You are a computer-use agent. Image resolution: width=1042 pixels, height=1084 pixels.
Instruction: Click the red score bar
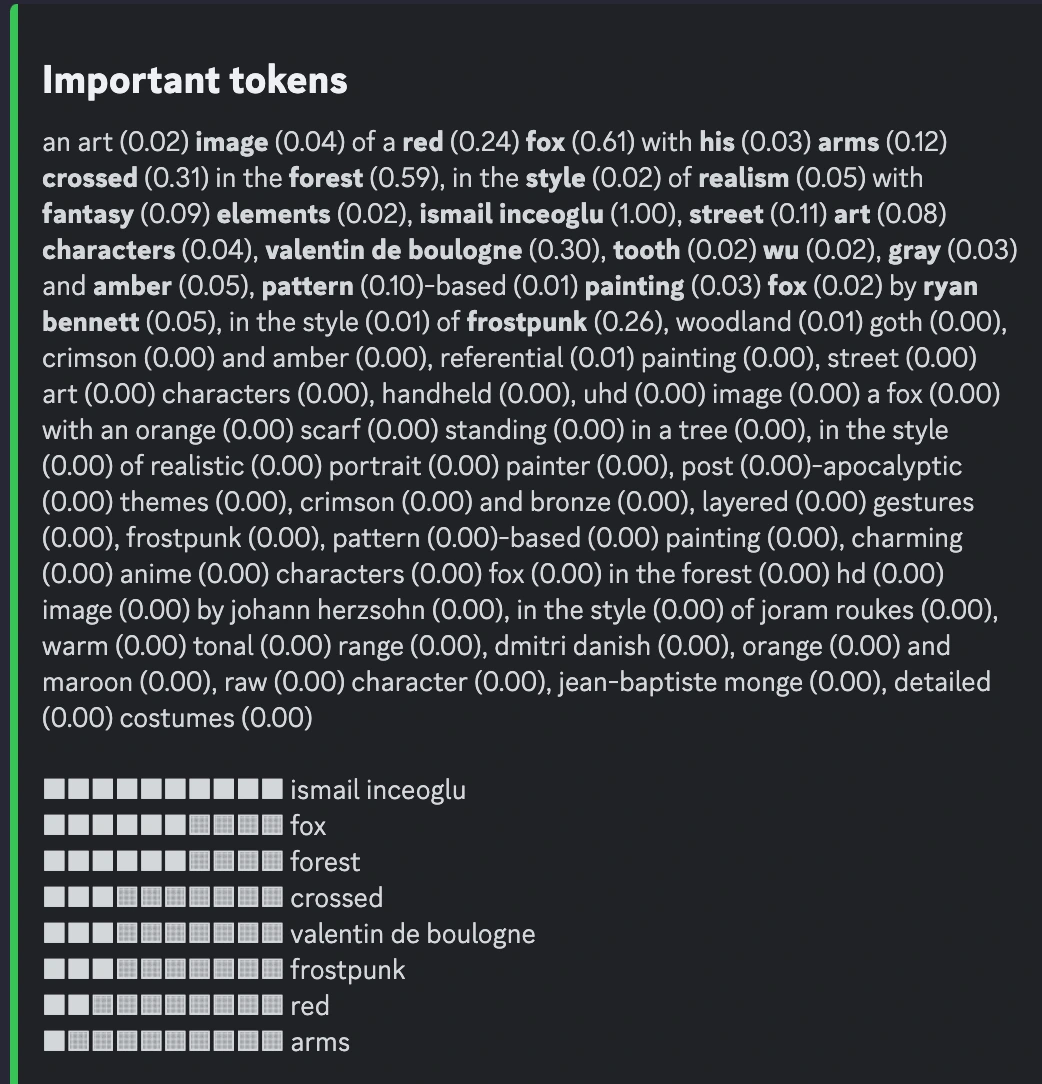[x=163, y=1006]
